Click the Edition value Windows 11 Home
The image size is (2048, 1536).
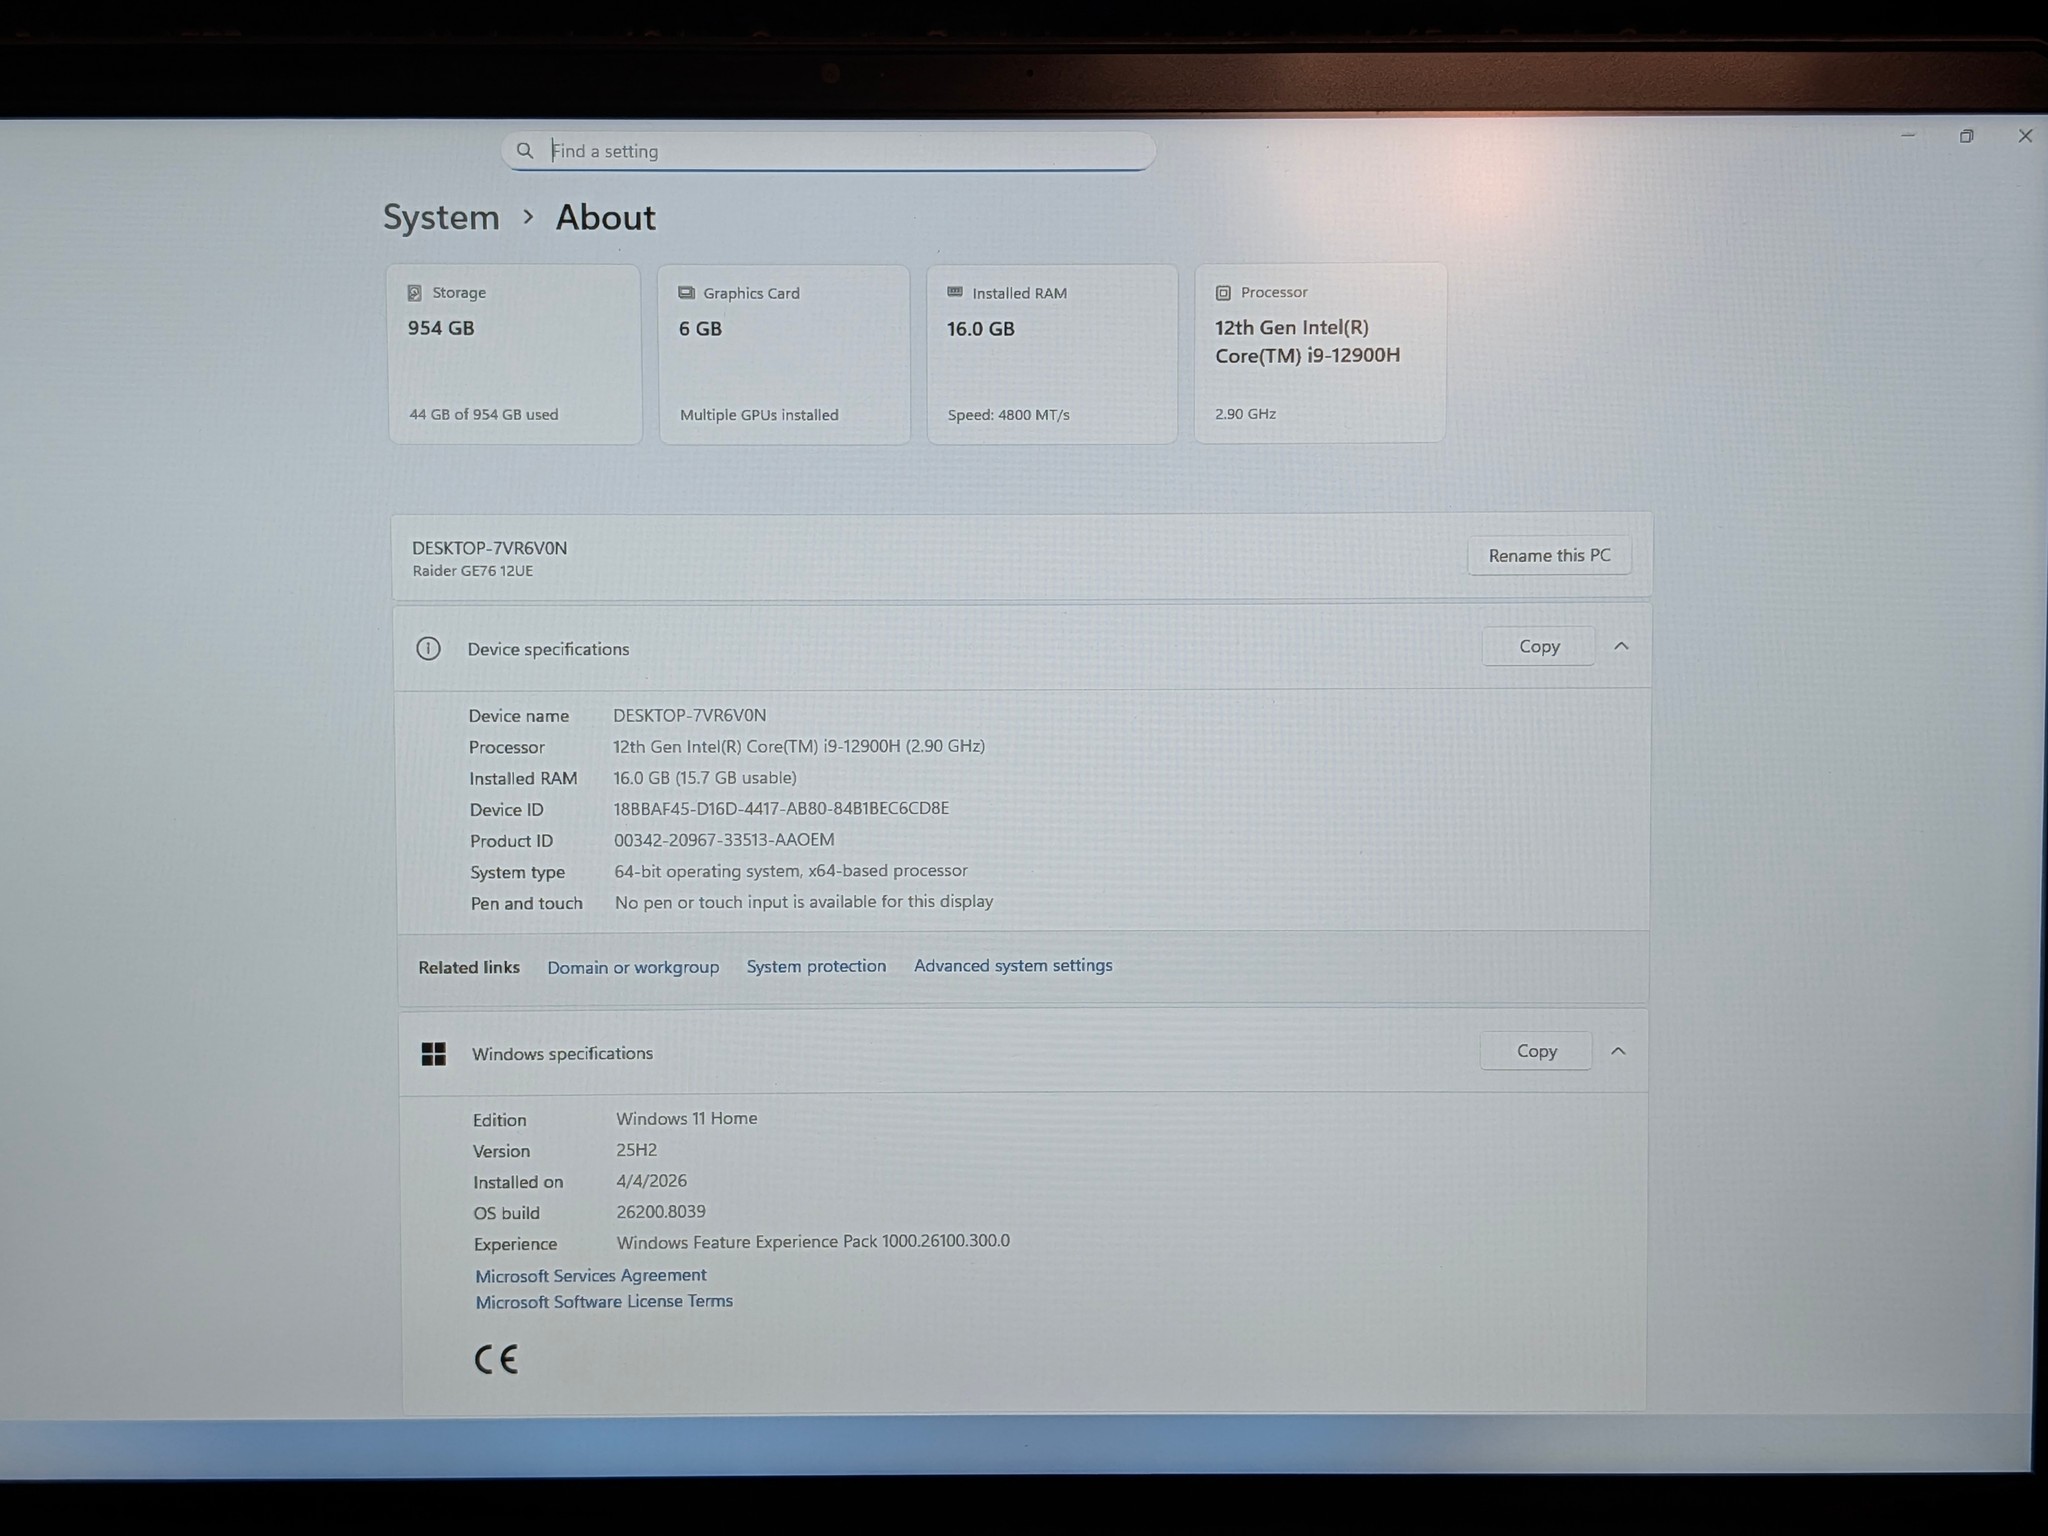pyautogui.click(x=687, y=1118)
